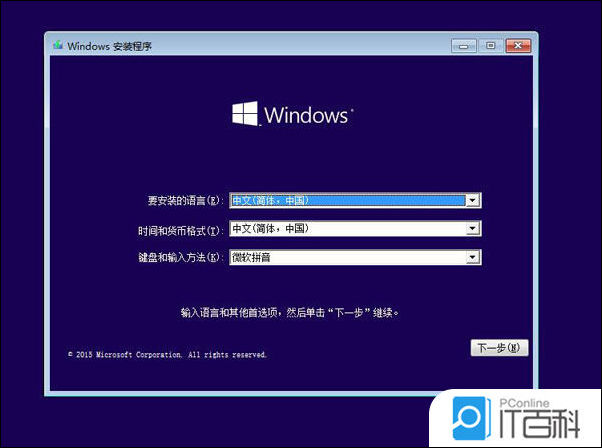Image resolution: width=602 pixels, height=448 pixels.
Task: Open the 键盘和输入方法 dropdown arrow
Action: pos(472,257)
